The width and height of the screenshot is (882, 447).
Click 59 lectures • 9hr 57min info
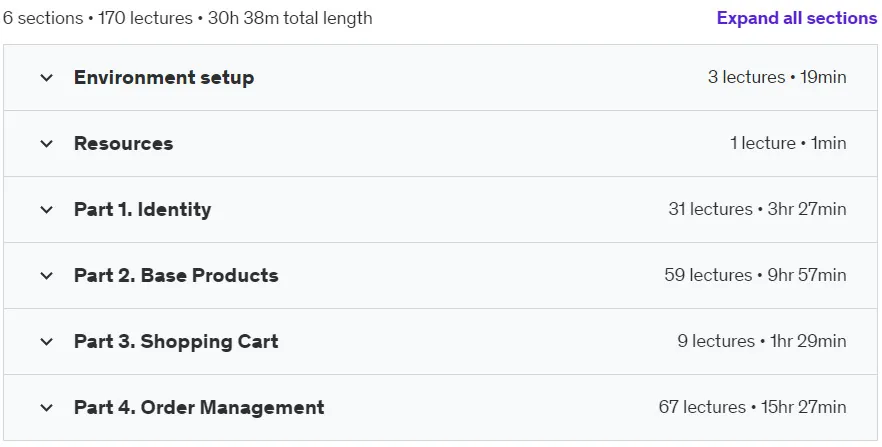[755, 275]
